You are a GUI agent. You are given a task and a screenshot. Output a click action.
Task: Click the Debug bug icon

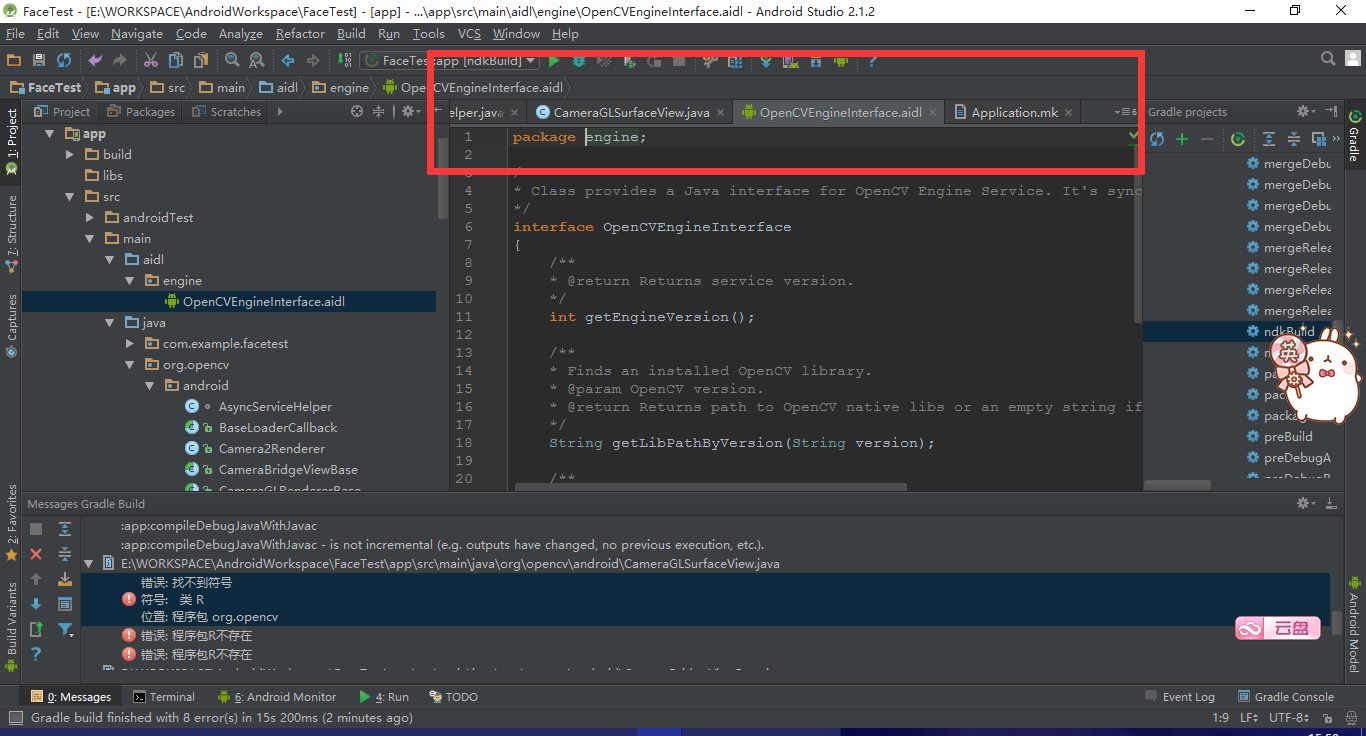tap(578, 61)
